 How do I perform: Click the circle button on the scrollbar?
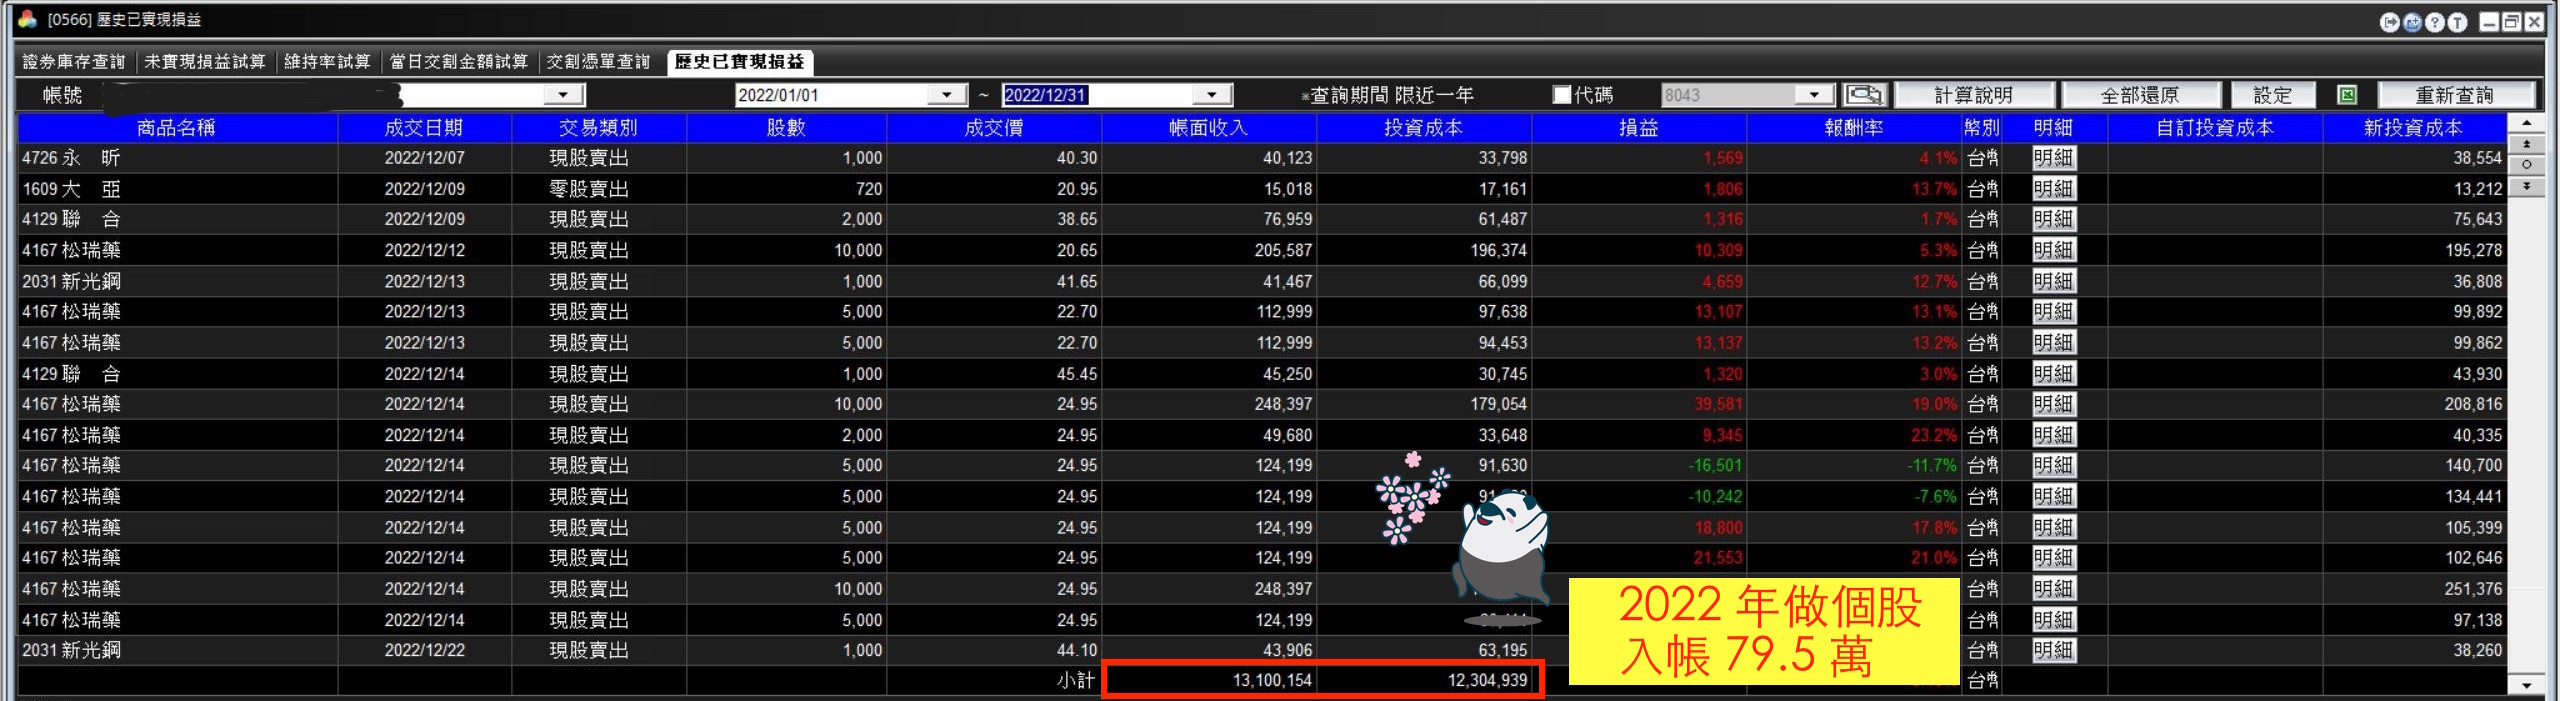(2527, 165)
